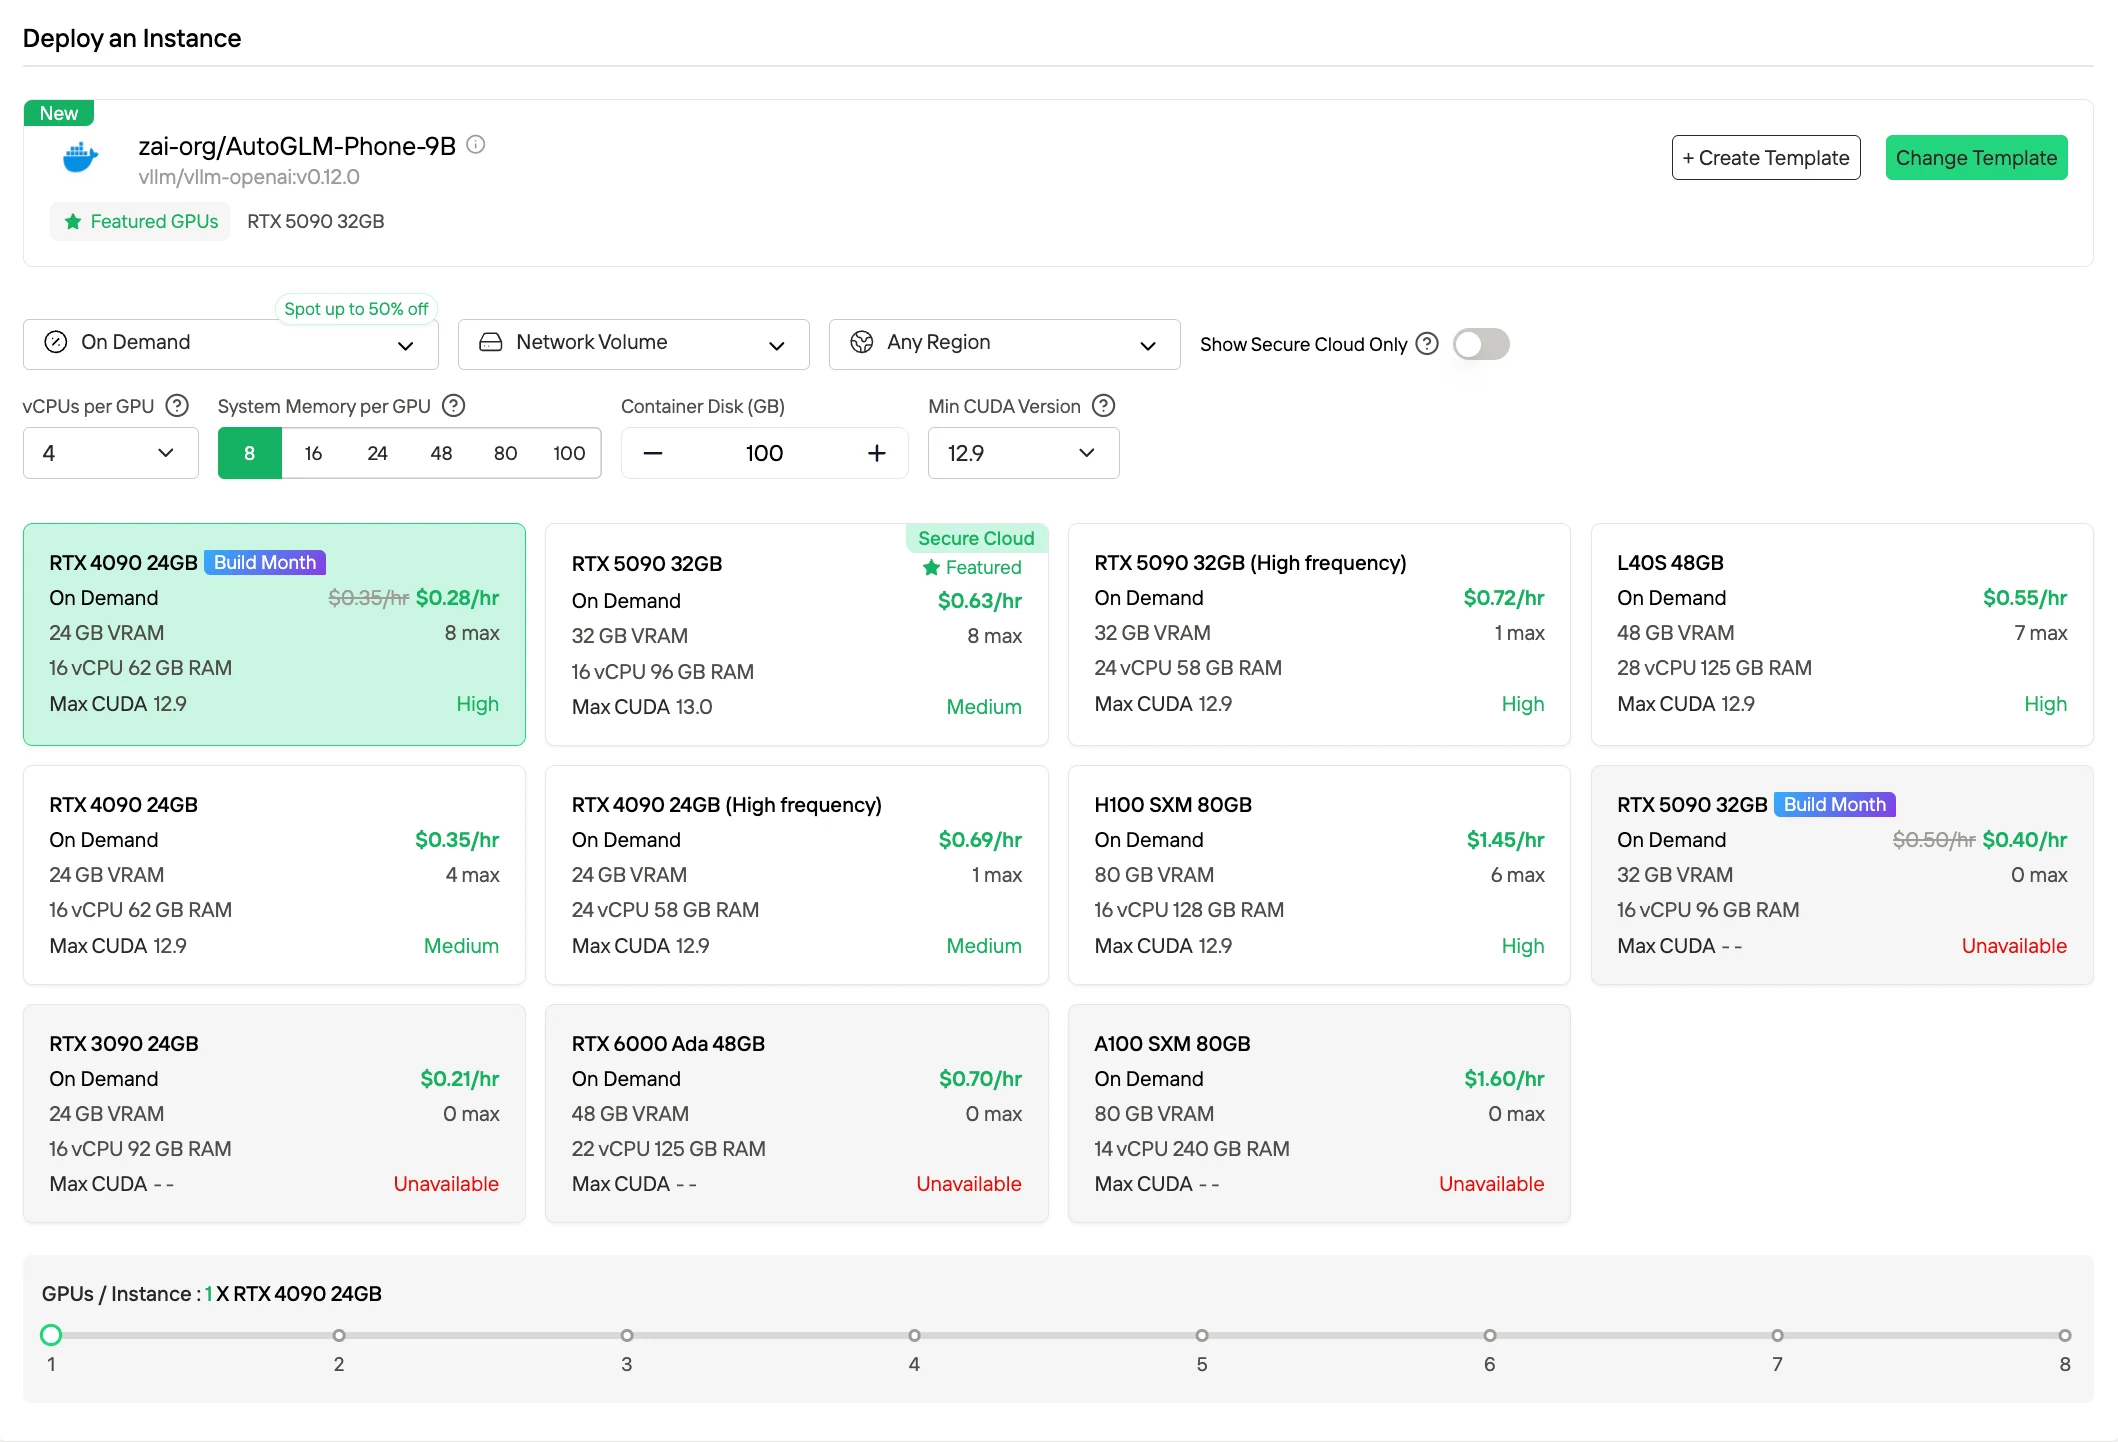The width and height of the screenshot is (2118, 1442).
Task: Expand the Network Volume dropdown
Action: point(634,344)
